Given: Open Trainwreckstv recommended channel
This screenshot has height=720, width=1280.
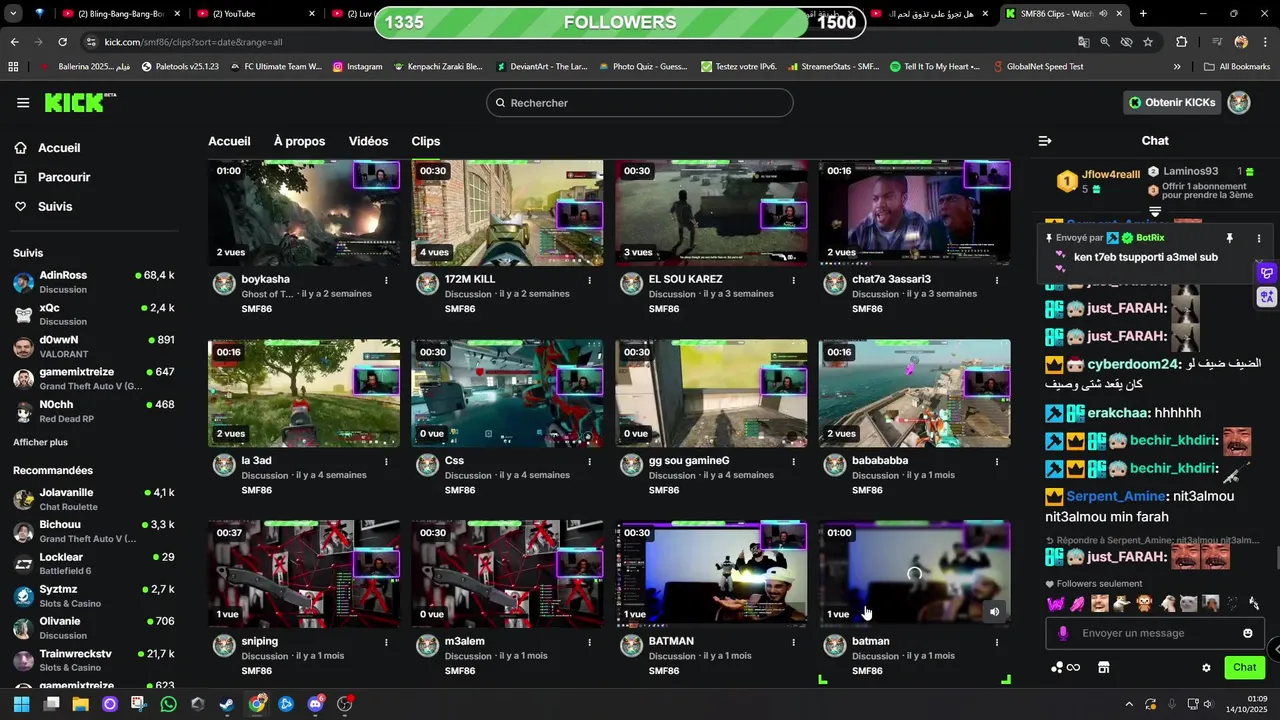Looking at the screenshot, I should coord(94,660).
